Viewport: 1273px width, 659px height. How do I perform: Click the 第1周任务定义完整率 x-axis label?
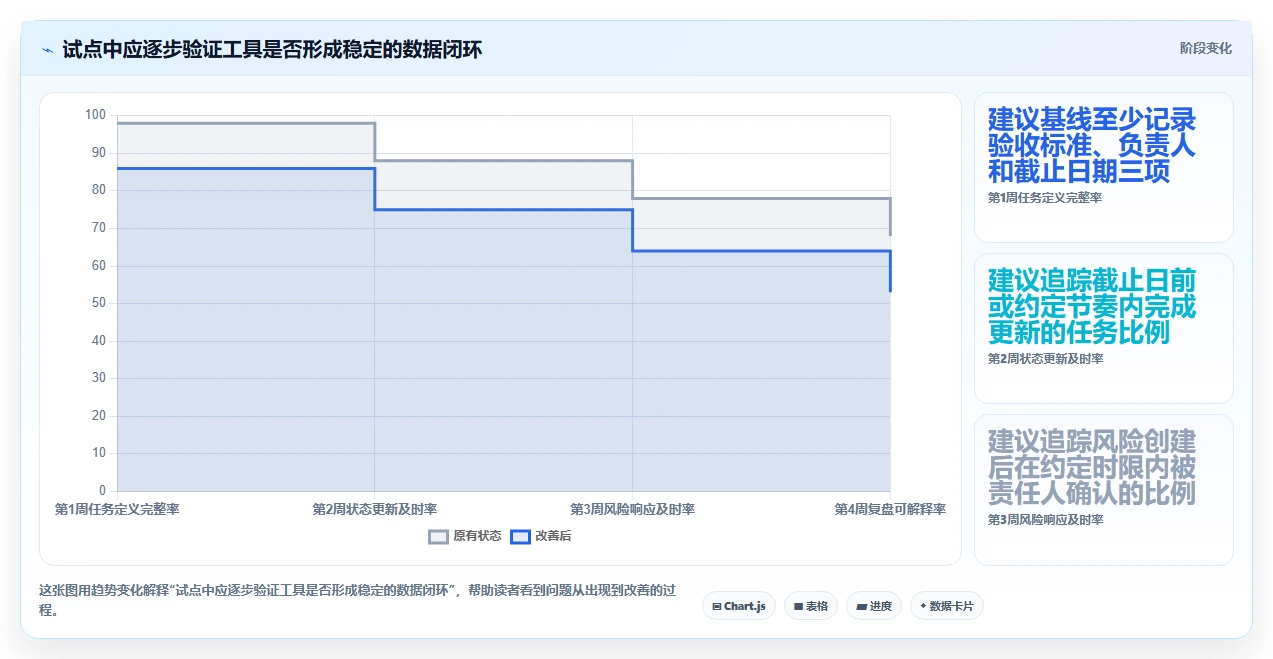[x=117, y=509]
